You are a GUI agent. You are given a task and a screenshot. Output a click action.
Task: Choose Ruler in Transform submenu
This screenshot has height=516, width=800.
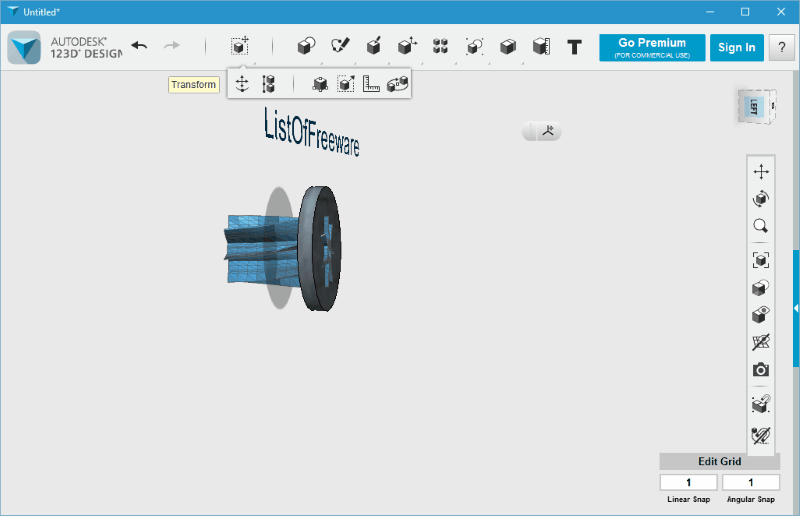tap(371, 84)
